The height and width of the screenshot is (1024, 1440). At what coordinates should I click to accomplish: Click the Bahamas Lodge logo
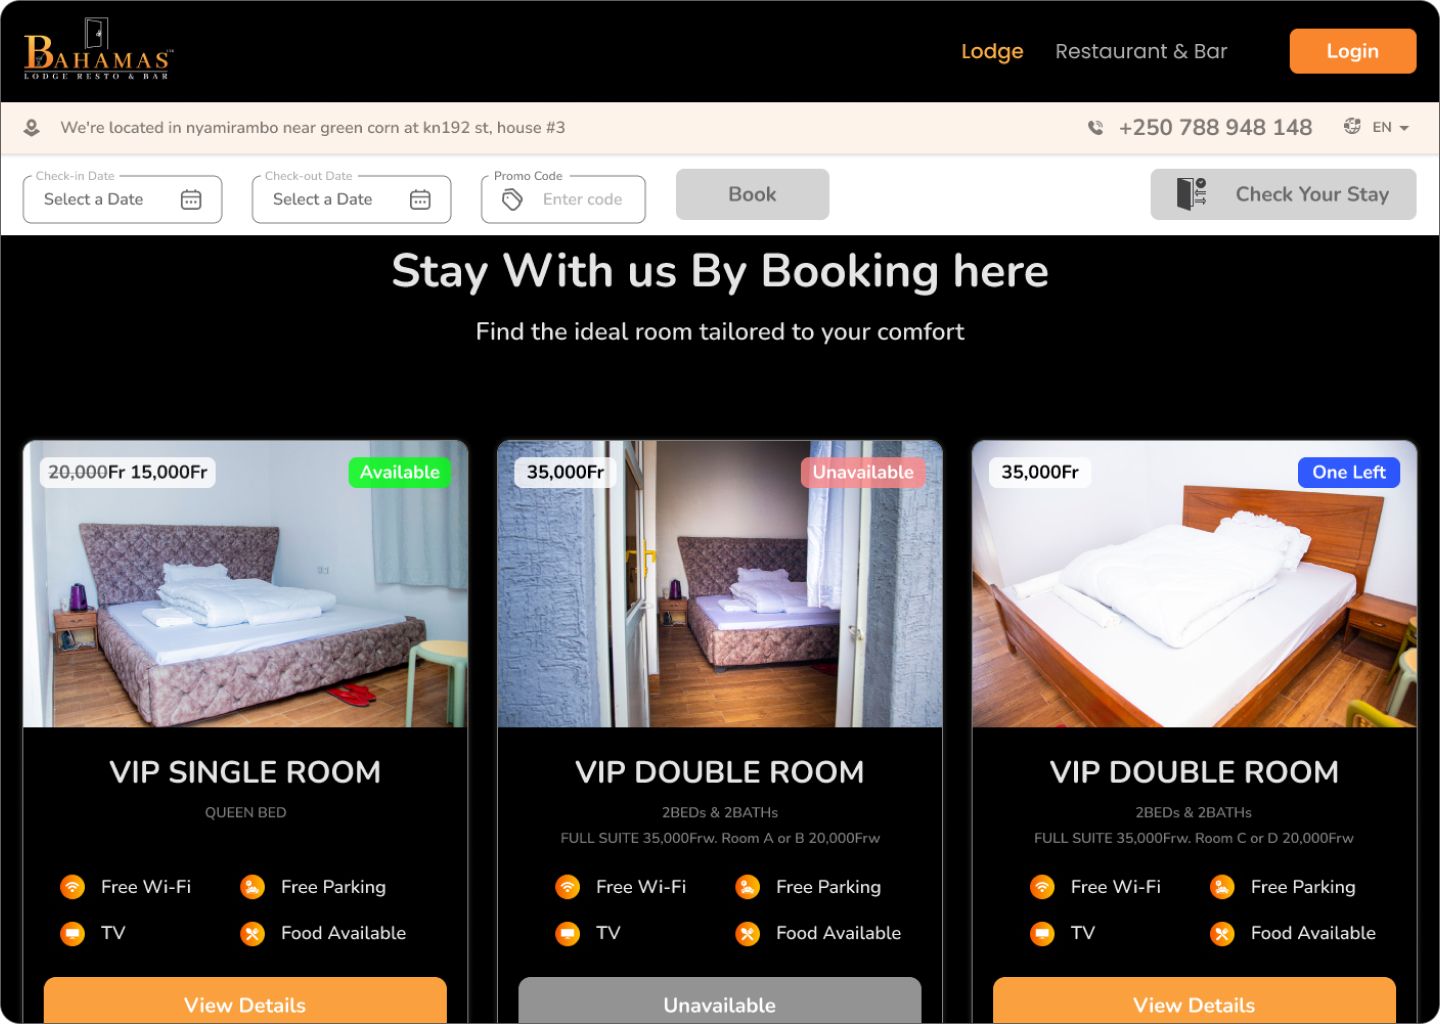98,50
